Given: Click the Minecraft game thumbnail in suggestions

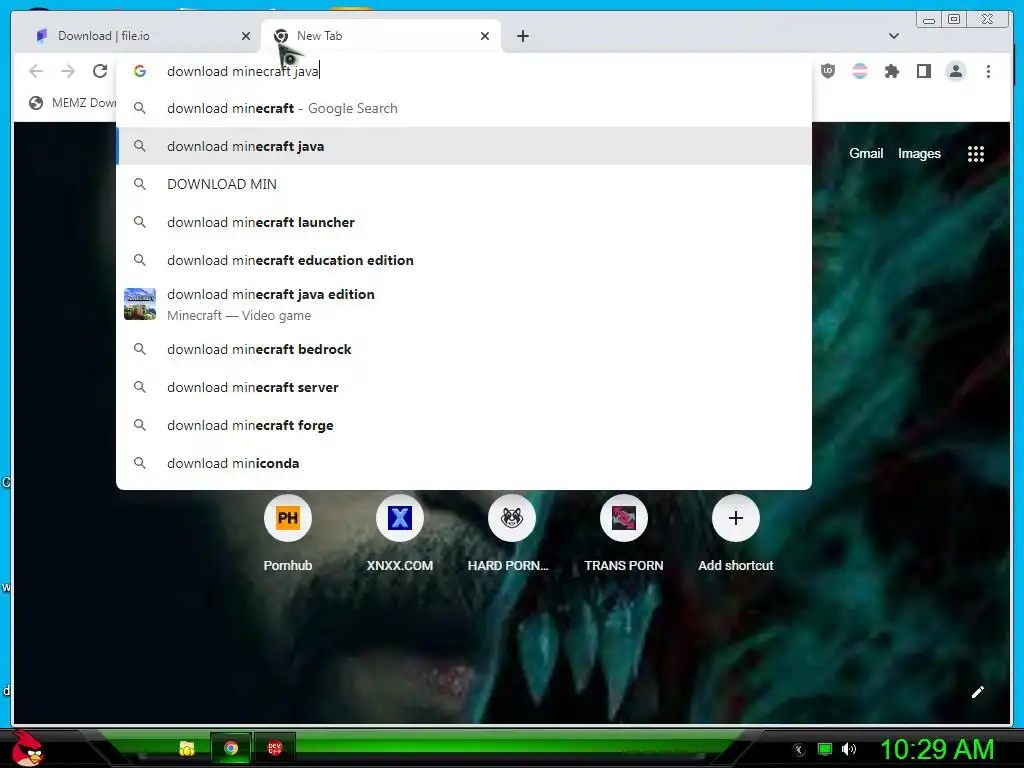Looking at the screenshot, I should click(140, 304).
